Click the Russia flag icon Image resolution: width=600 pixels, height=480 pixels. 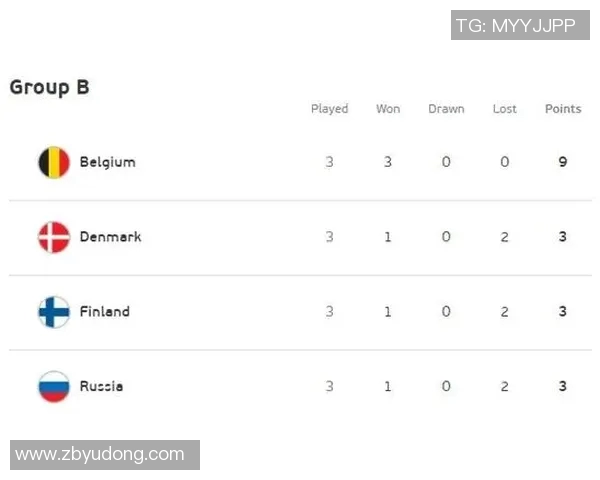click(54, 386)
